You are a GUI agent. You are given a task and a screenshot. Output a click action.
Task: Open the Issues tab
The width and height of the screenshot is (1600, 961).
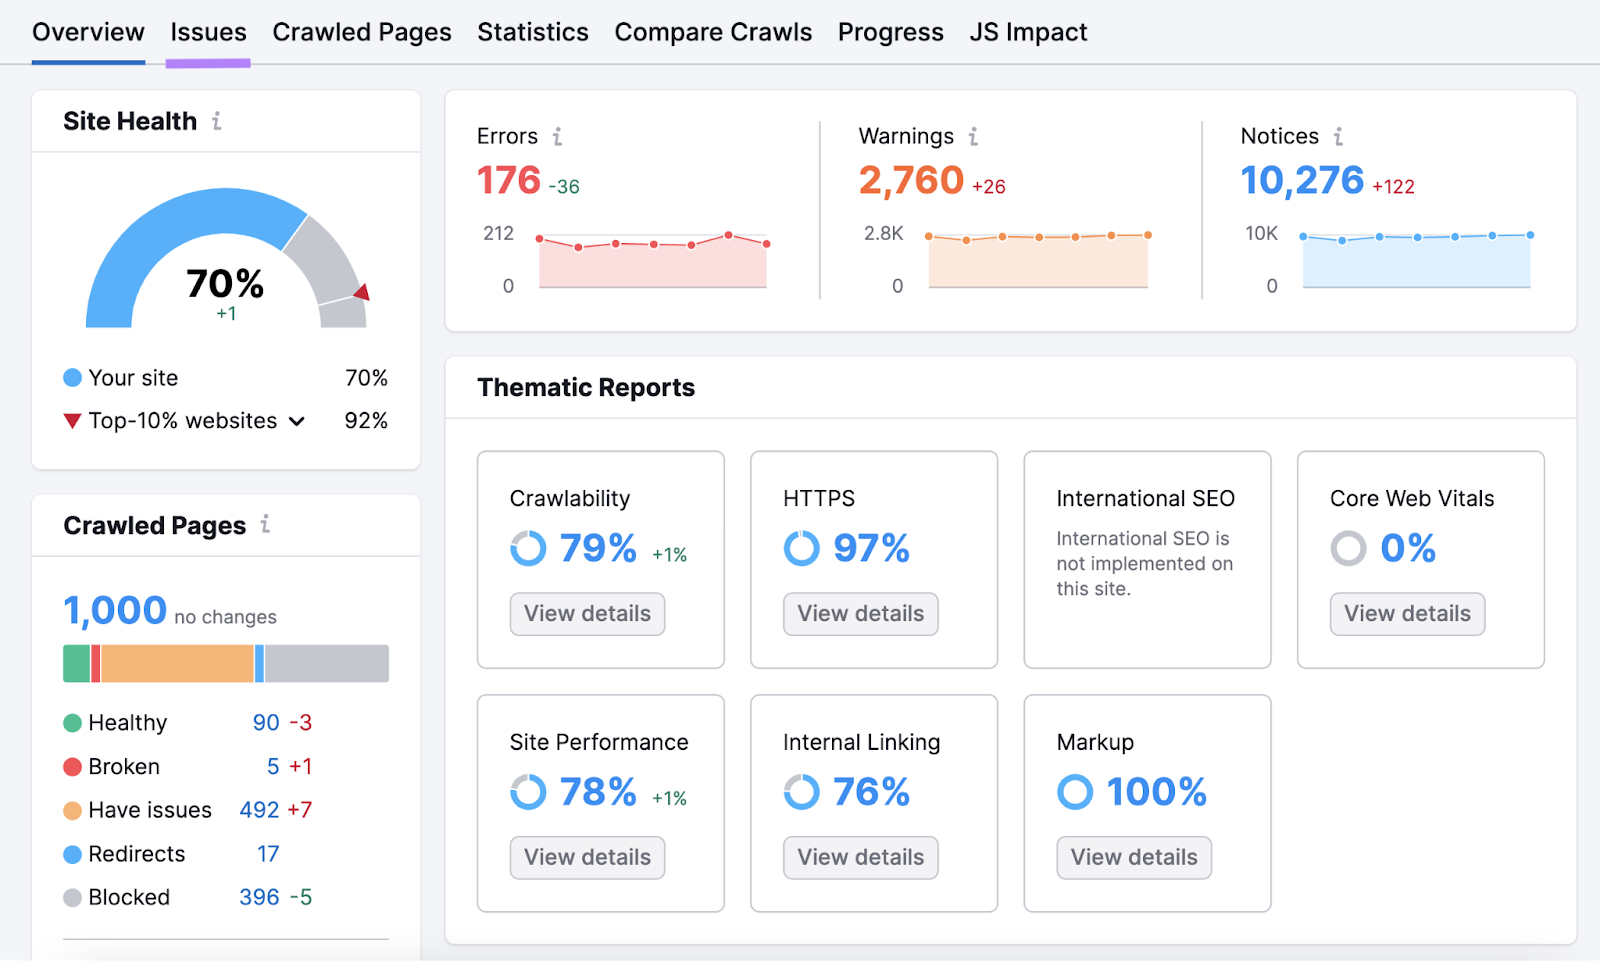coord(207,31)
